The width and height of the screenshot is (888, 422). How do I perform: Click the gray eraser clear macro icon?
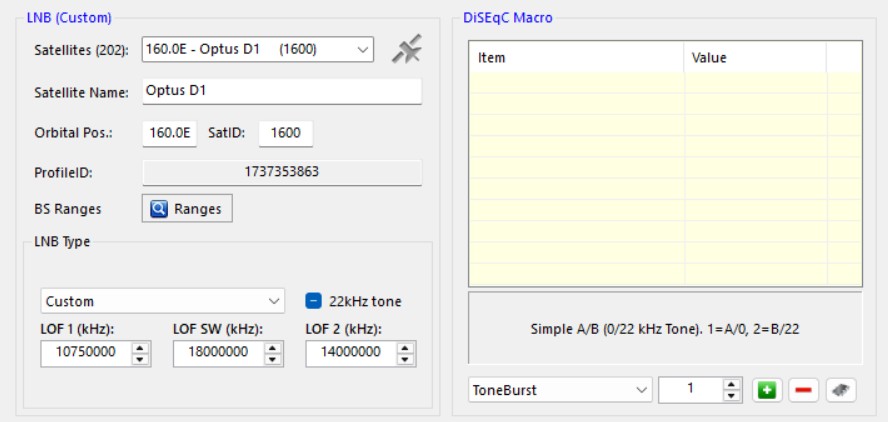[841, 391]
